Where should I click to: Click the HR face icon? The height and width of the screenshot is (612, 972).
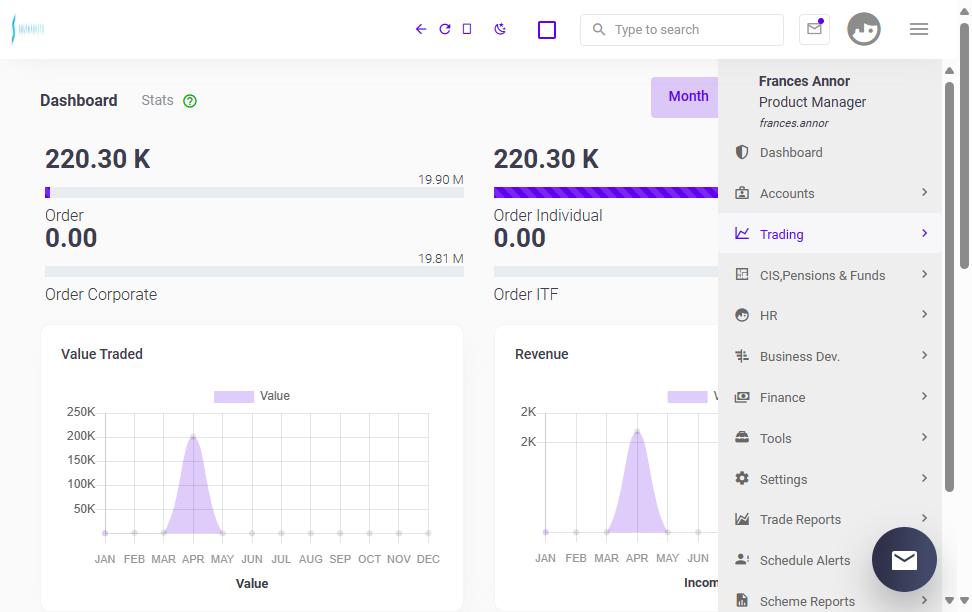point(741,315)
